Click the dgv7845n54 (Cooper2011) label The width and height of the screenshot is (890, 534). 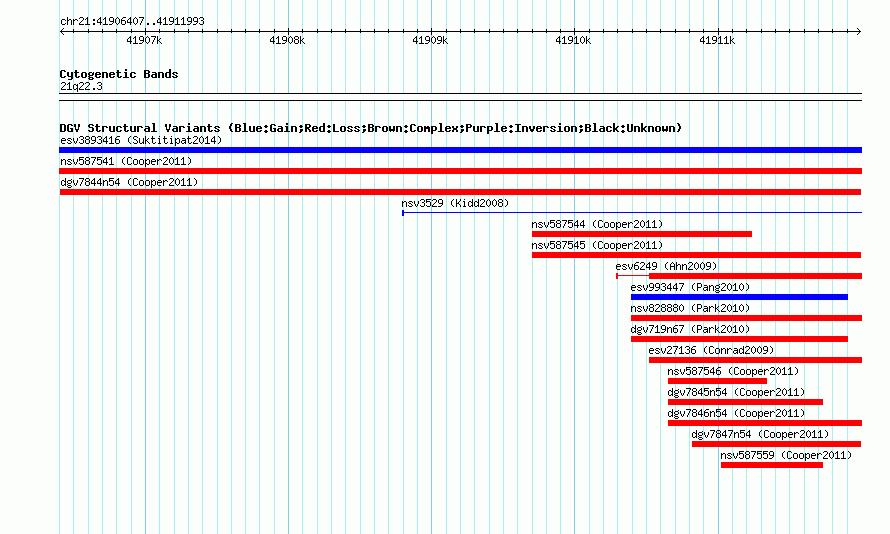pos(736,392)
